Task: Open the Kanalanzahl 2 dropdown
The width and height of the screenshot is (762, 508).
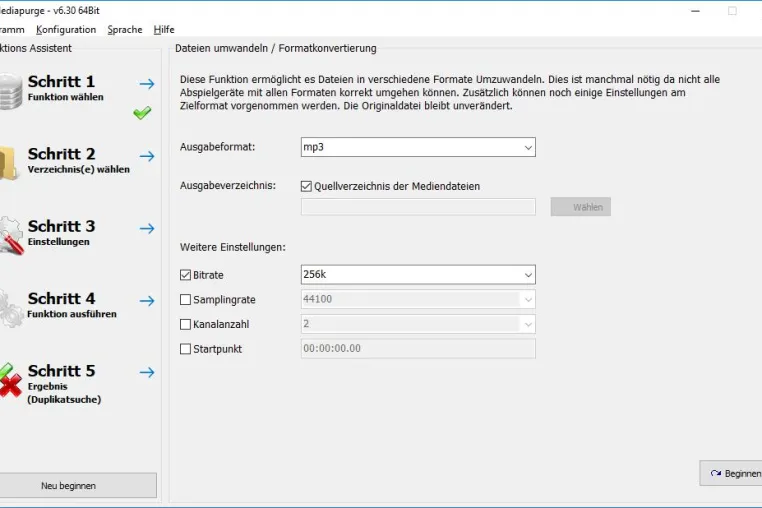Action: pos(418,324)
